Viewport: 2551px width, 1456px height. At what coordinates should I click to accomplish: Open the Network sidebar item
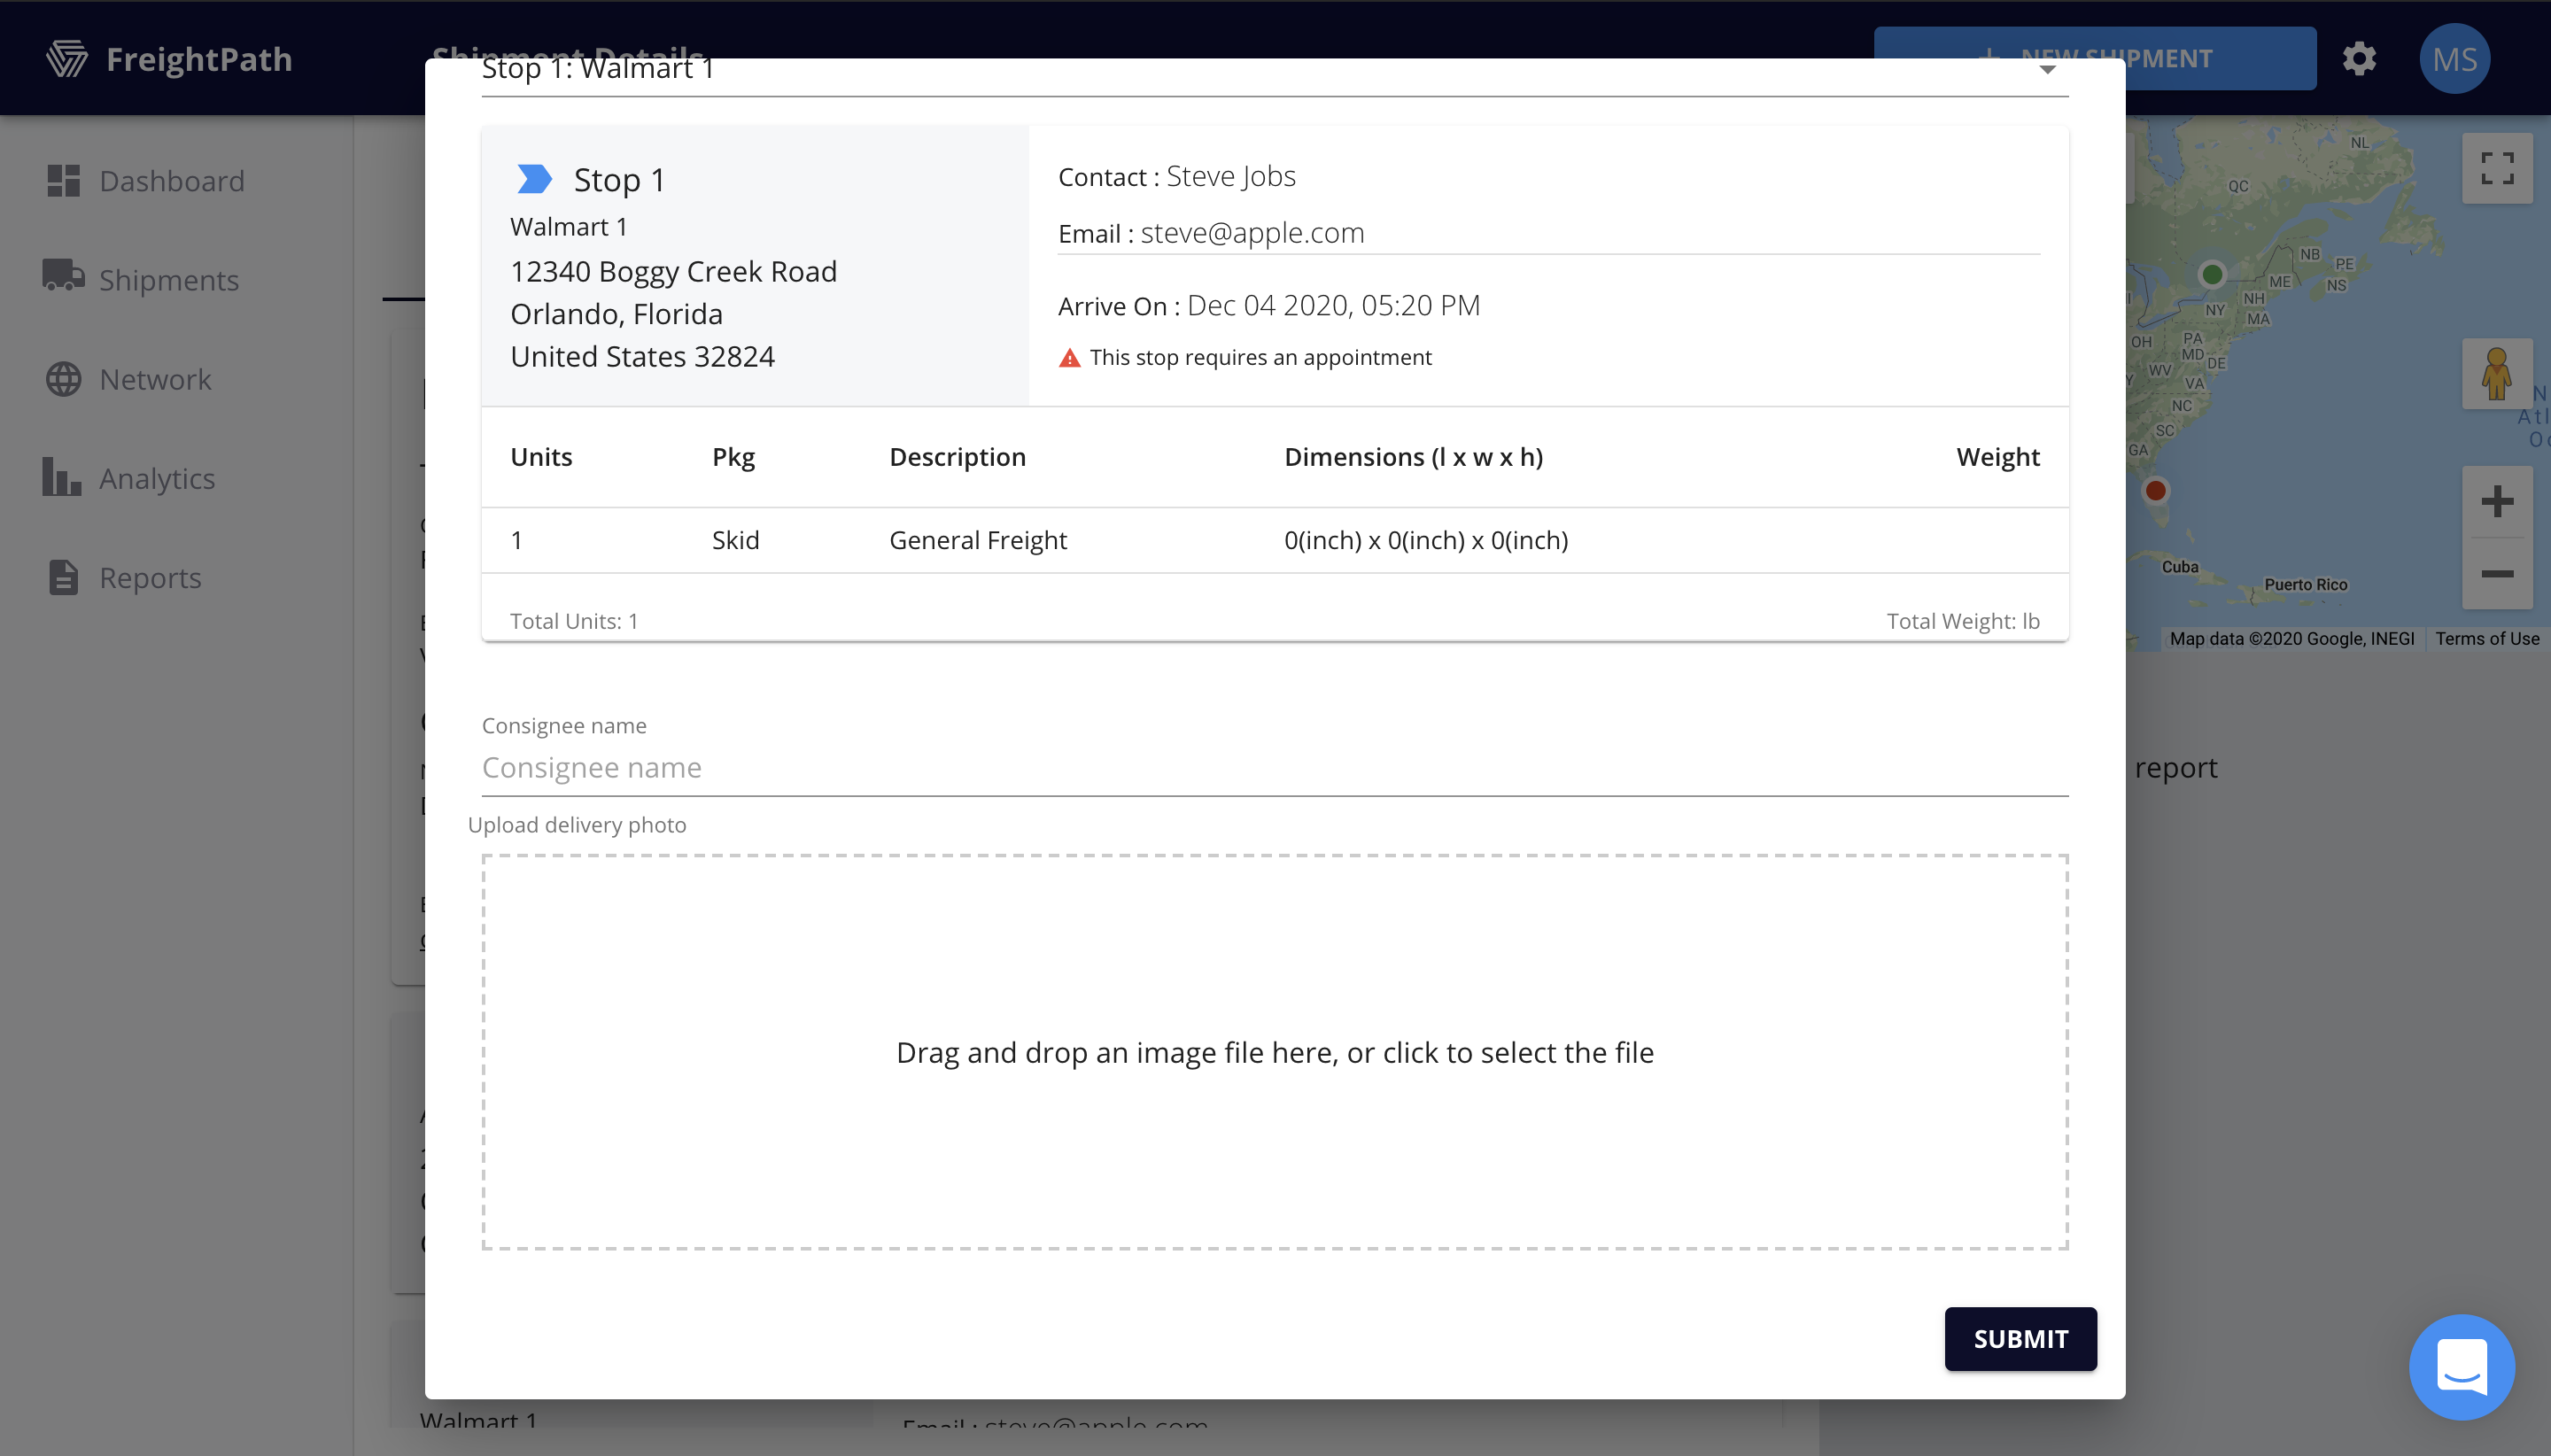[x=128, y=379]
